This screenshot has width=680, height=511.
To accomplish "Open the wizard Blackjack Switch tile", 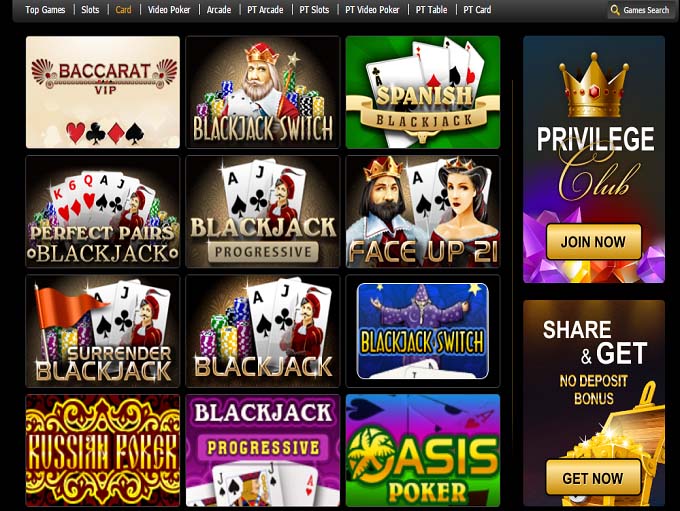I will [423, 331].
